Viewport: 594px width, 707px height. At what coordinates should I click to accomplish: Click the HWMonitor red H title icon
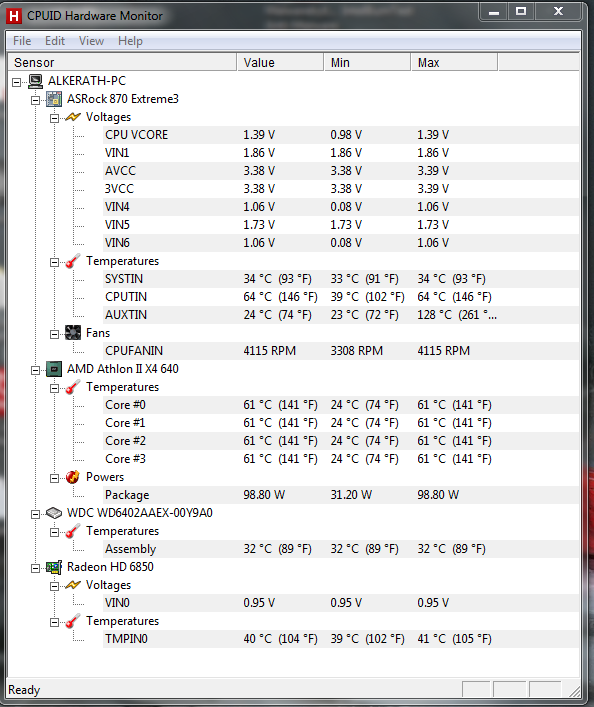pos(14,16)
